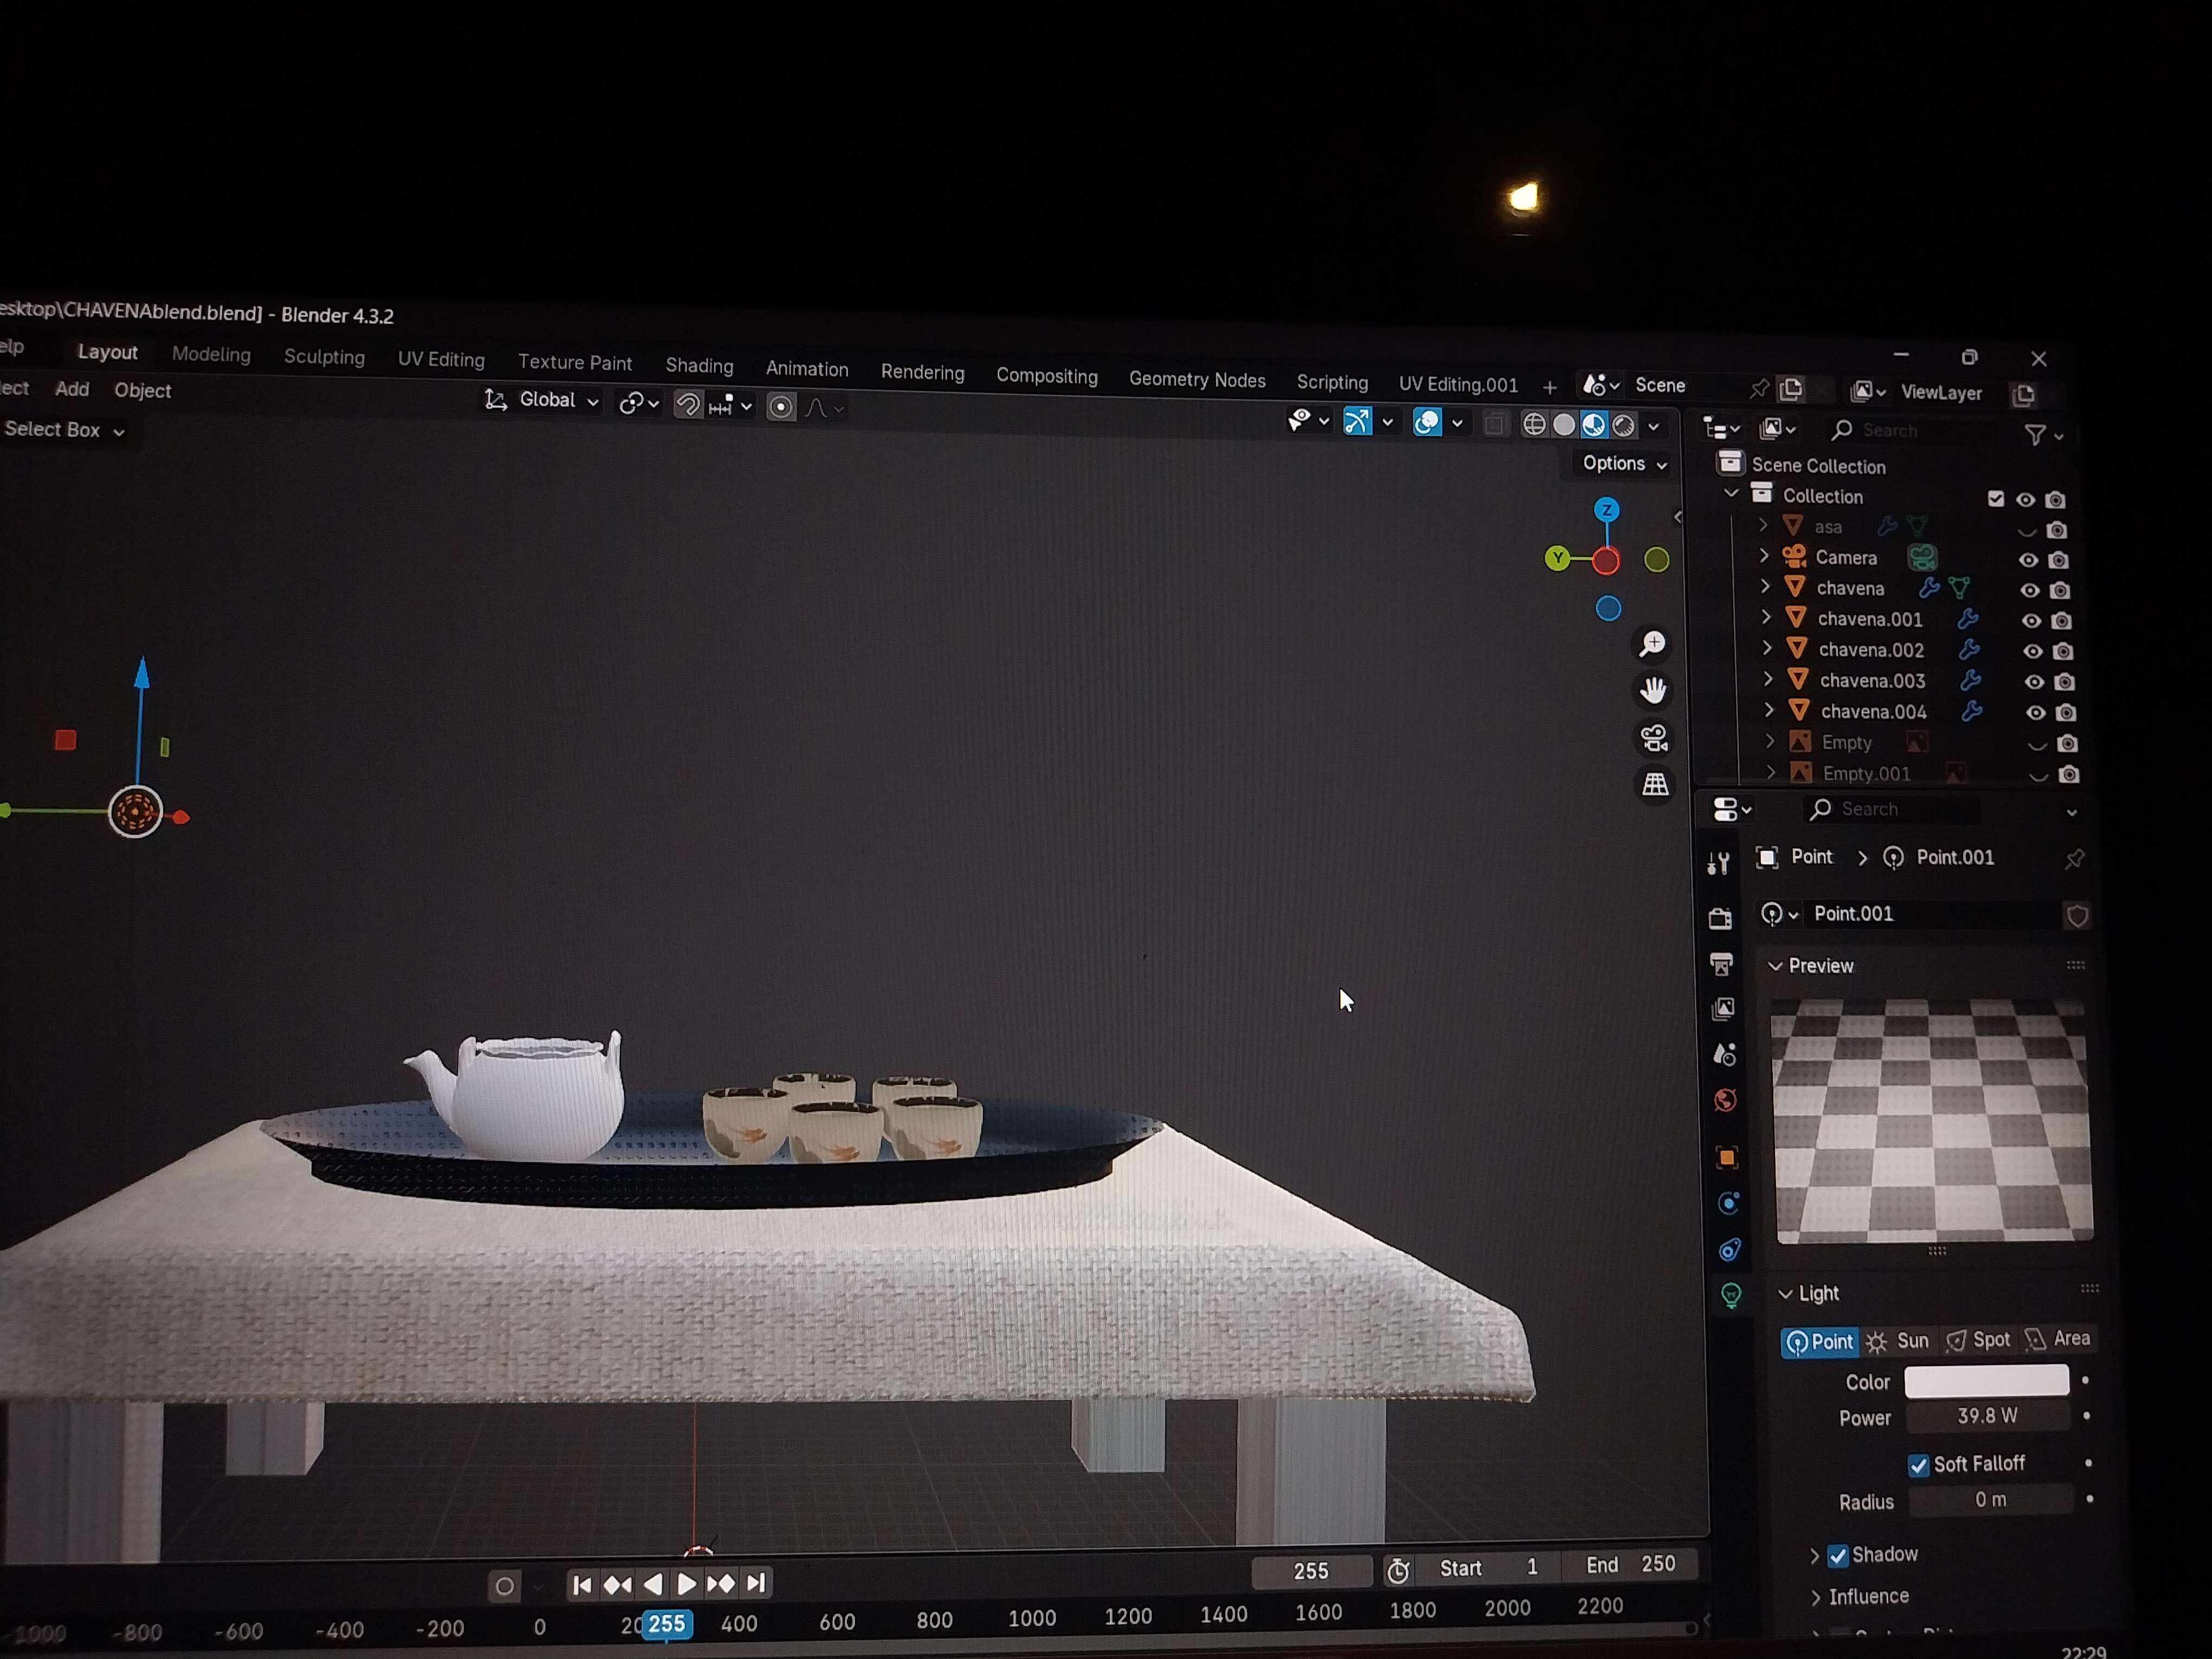Image resolution: width=2212 pixels, height=1659 pixels.
Task: Switch perspective/orthographic grid icon
Action: point(1655,785)
